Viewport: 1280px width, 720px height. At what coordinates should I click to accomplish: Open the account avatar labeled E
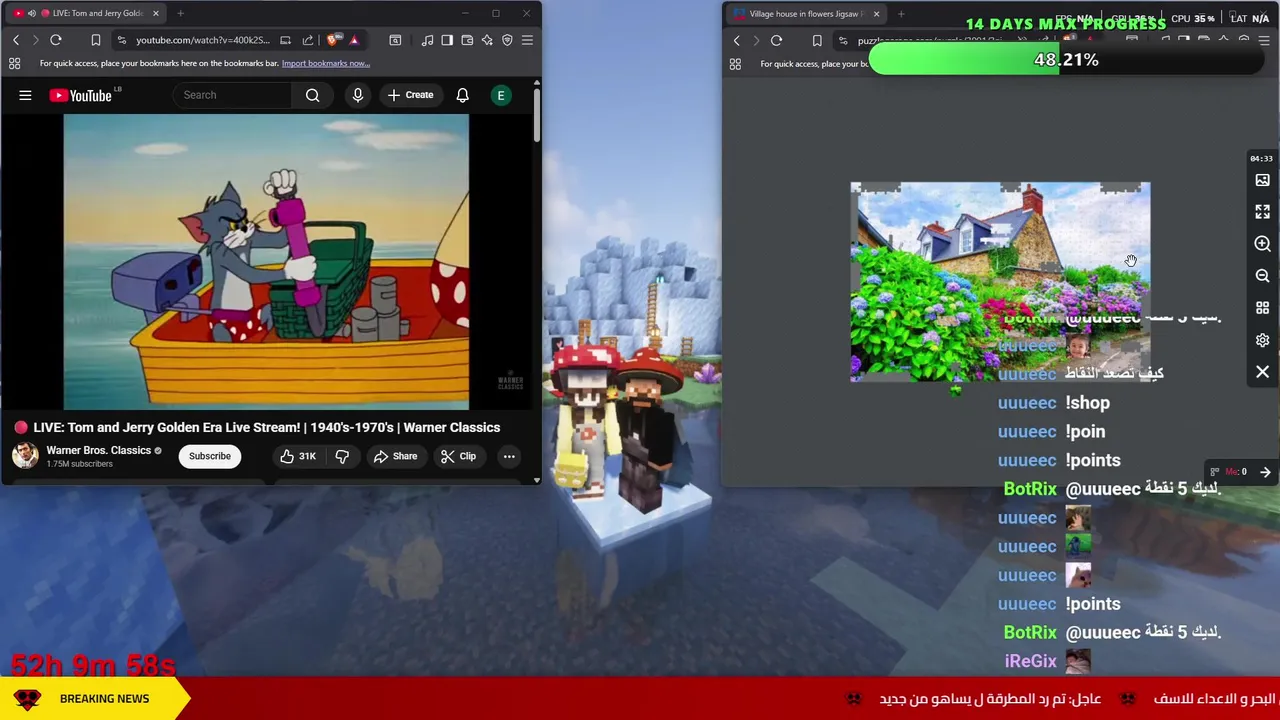coord(501,95)
